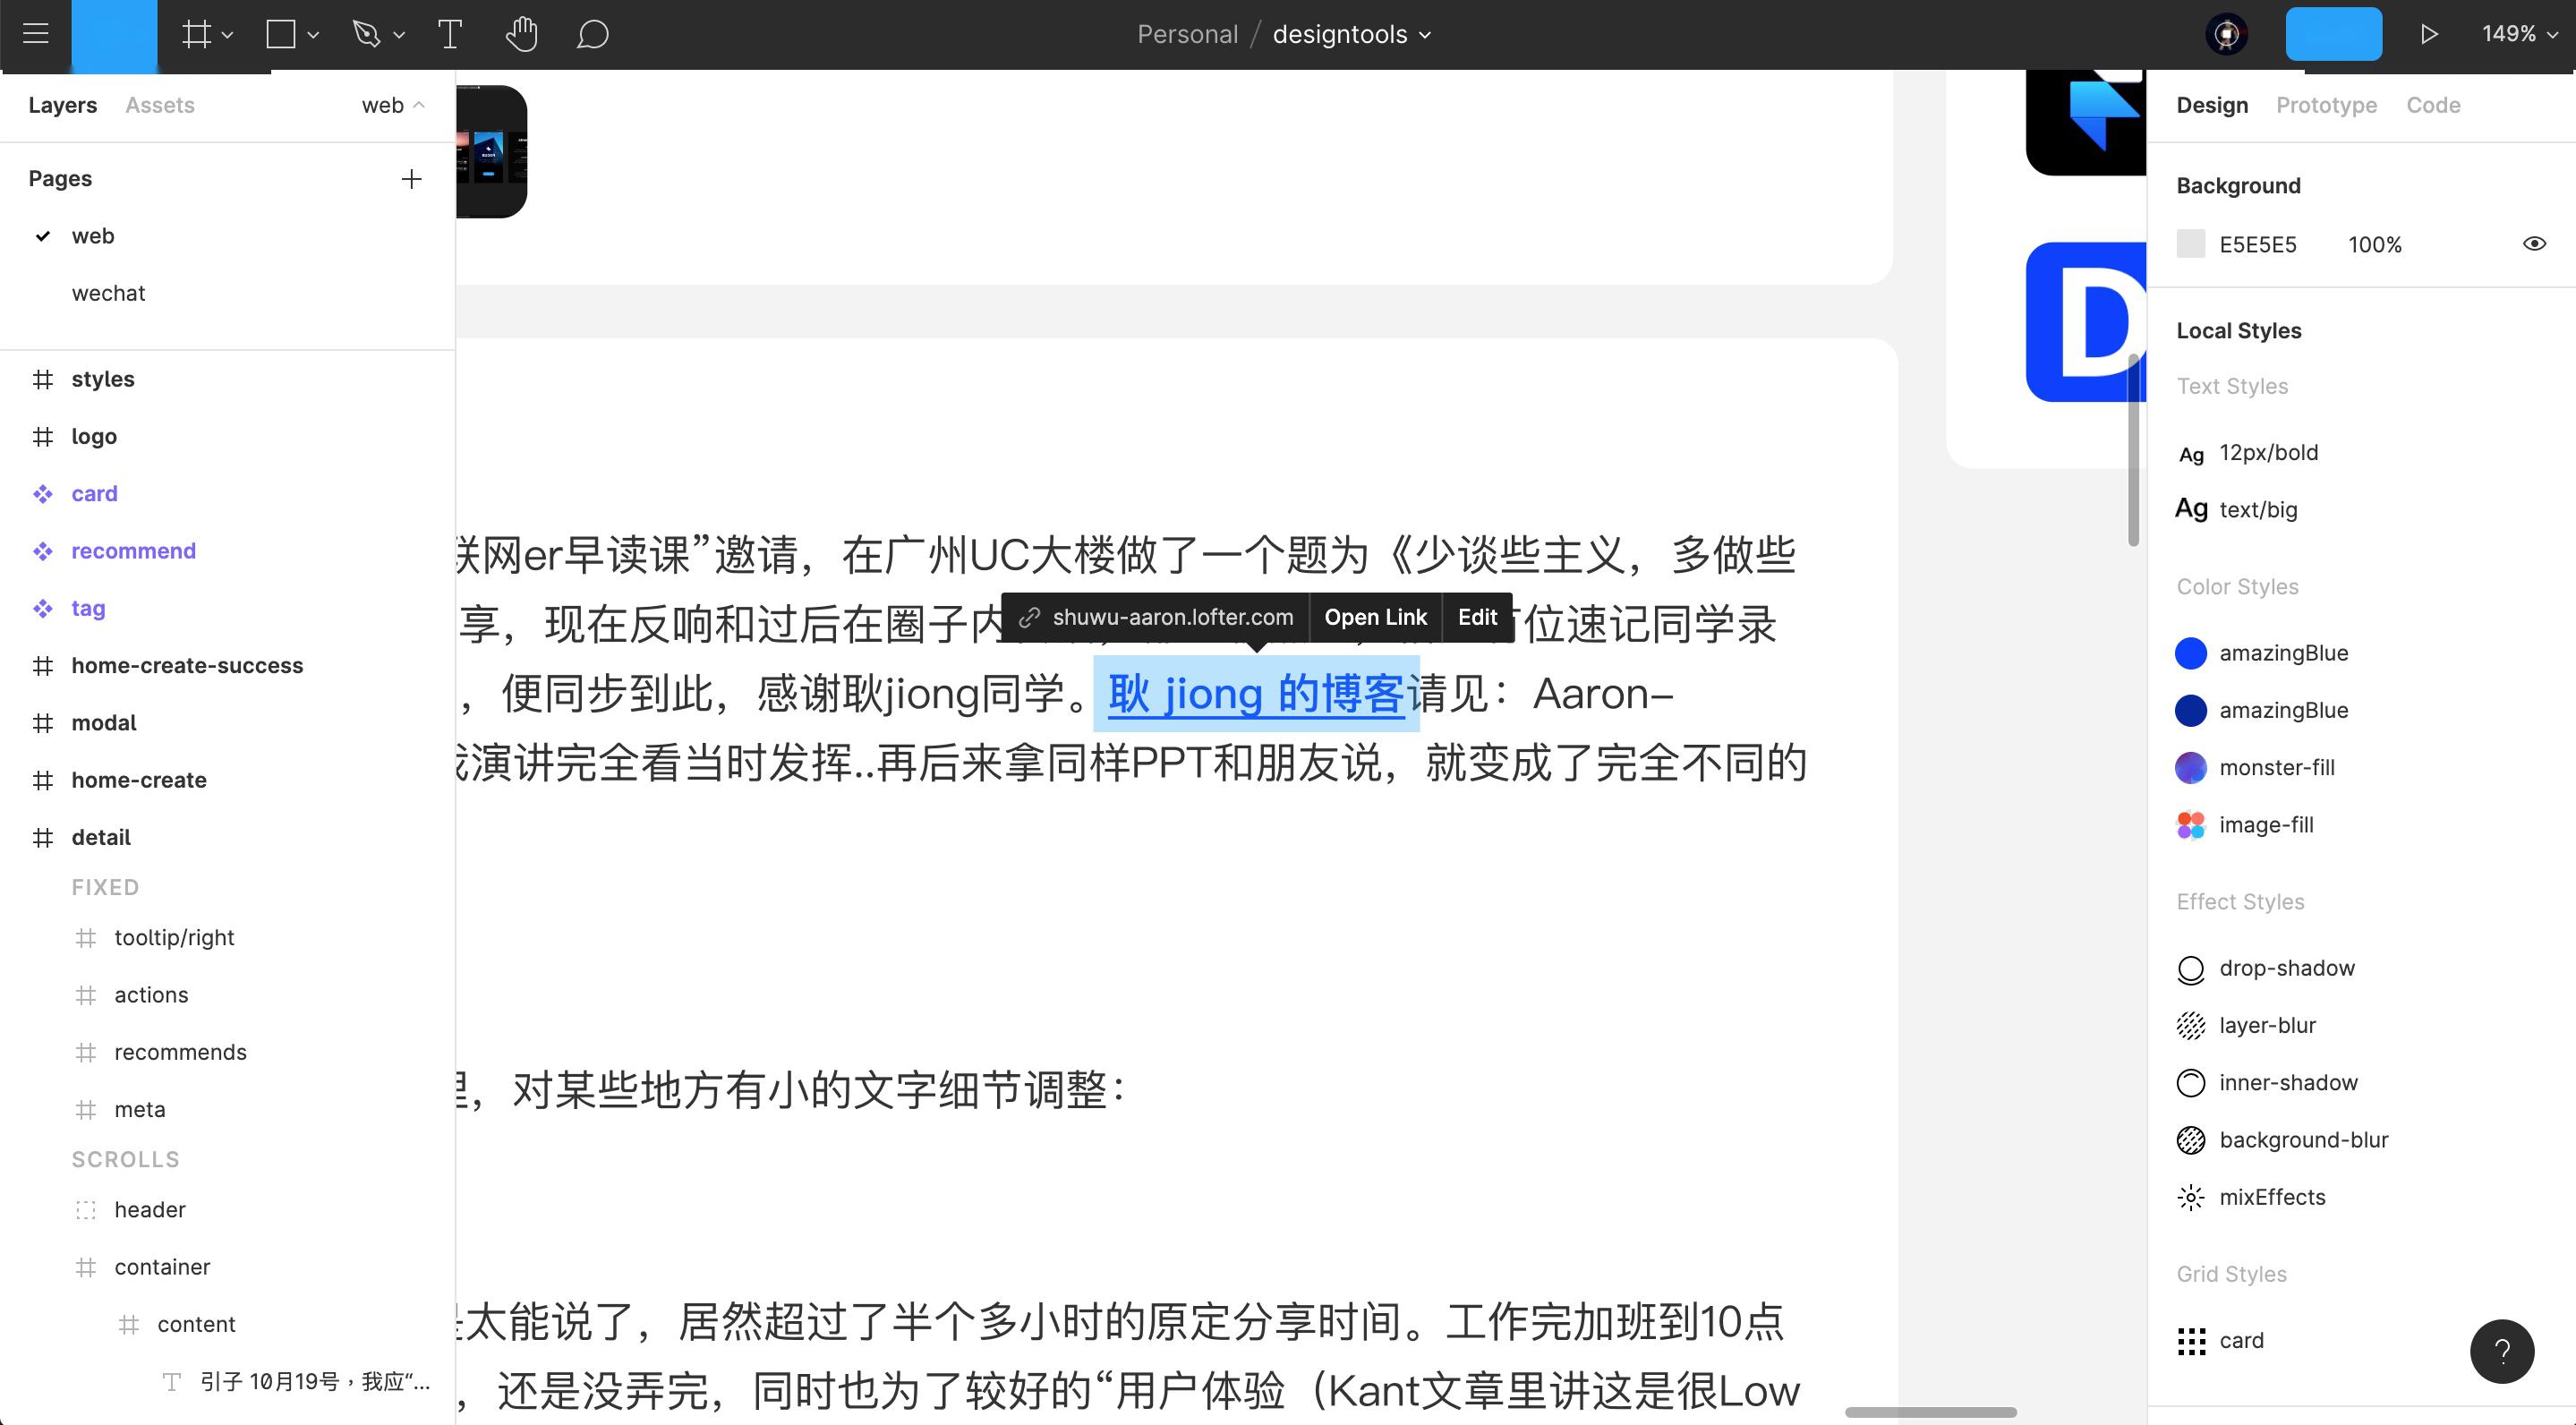
Task: Toggle background color visibility eye
Action: click(2534, 244)
